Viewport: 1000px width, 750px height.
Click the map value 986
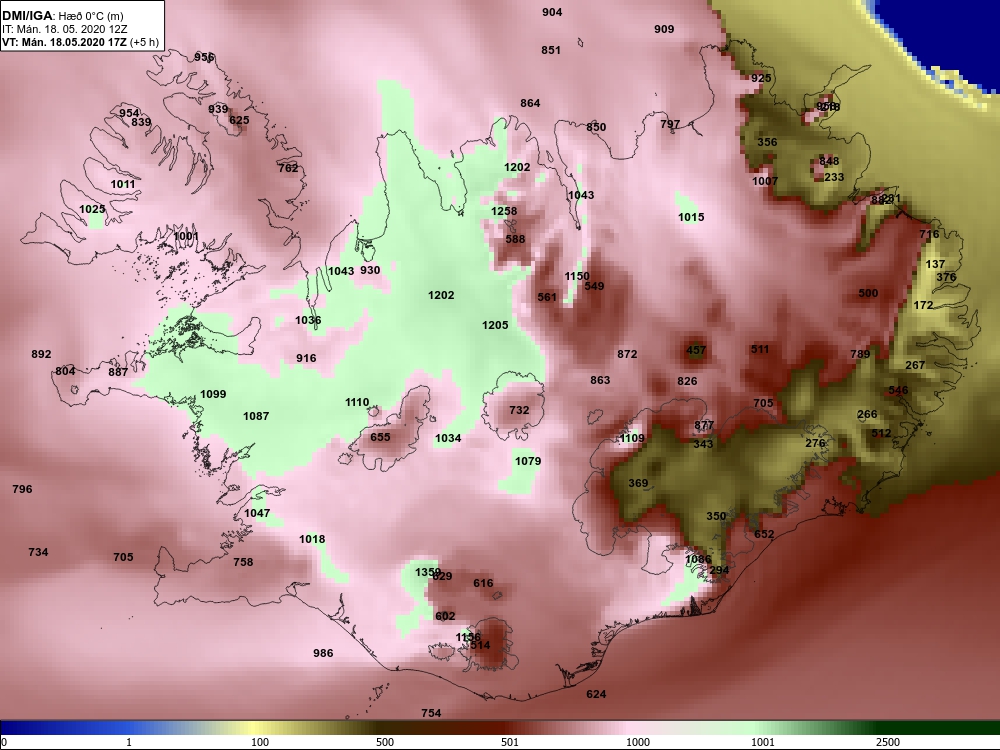(x=323, y=652)
